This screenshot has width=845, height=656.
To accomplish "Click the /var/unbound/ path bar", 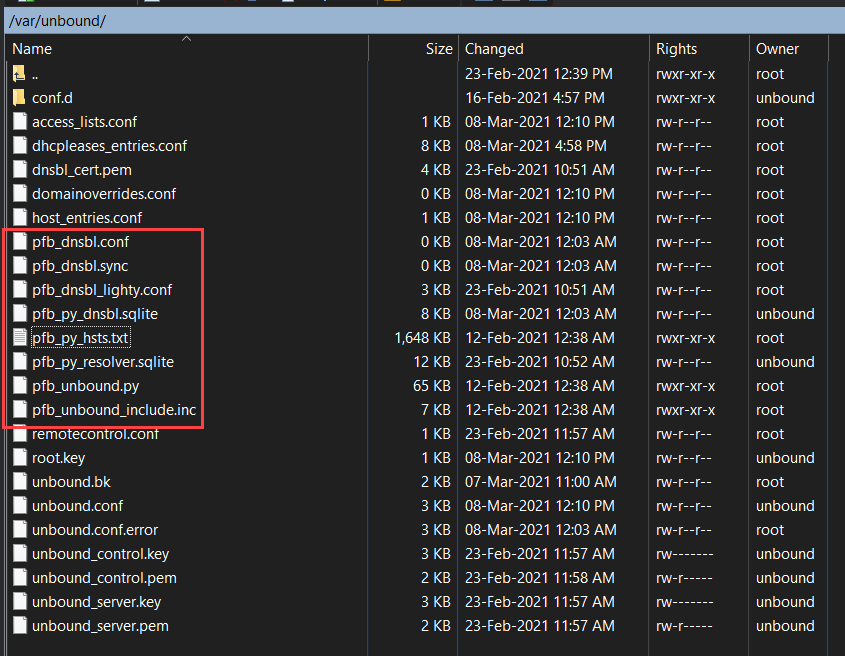I will (425, 21).
